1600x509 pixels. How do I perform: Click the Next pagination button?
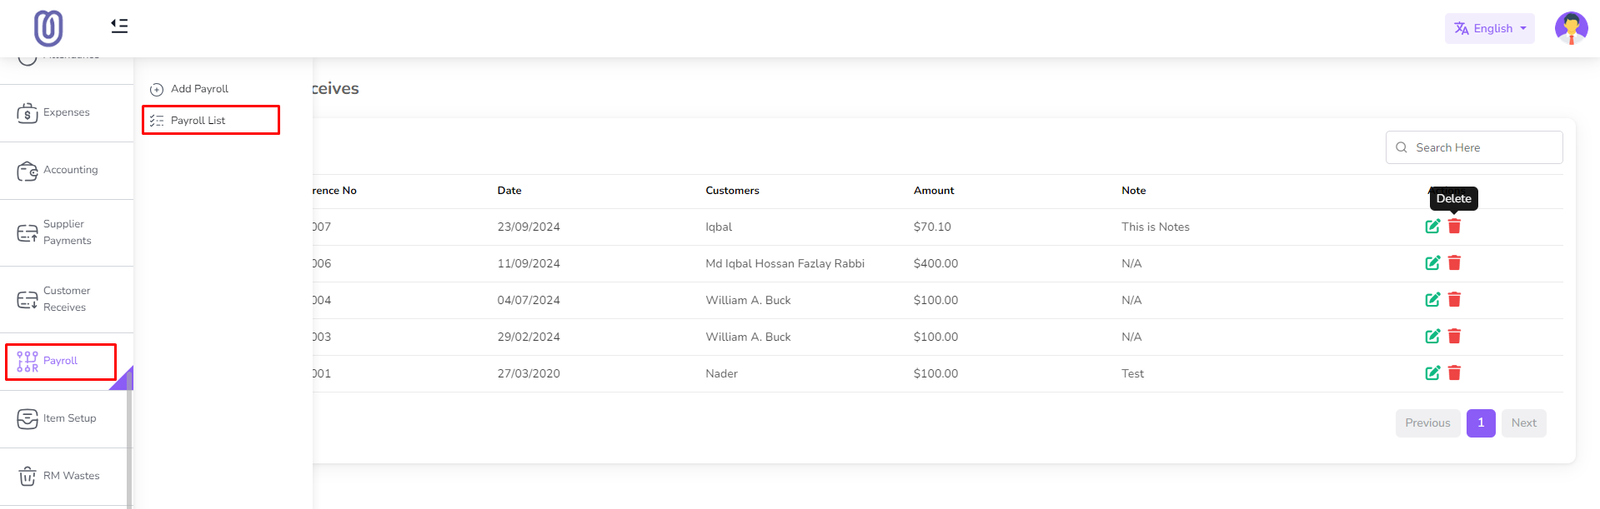pos(1523,423)
